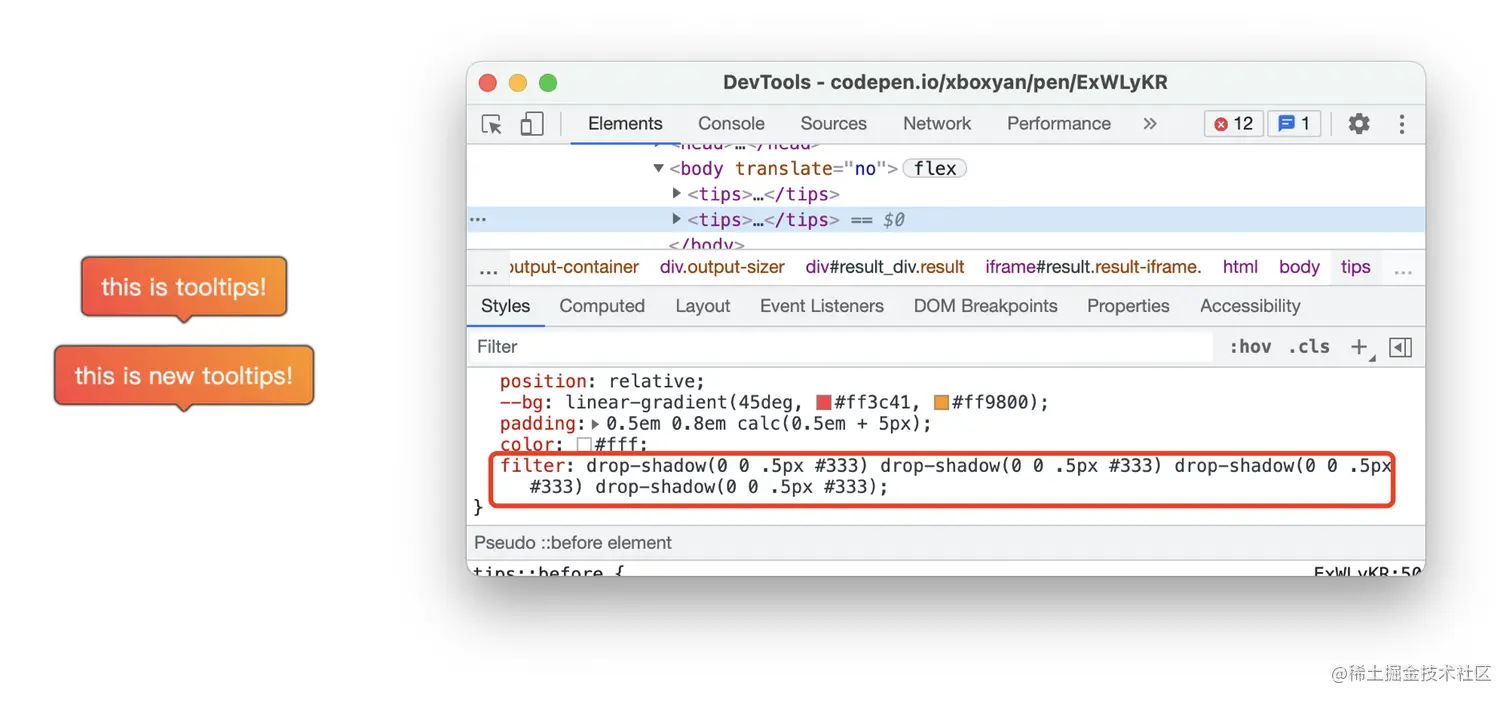The width and height of the screenshot is (1512, 704).
Task: Focus the styles Filter input
Action: click(x=842, y=347)
